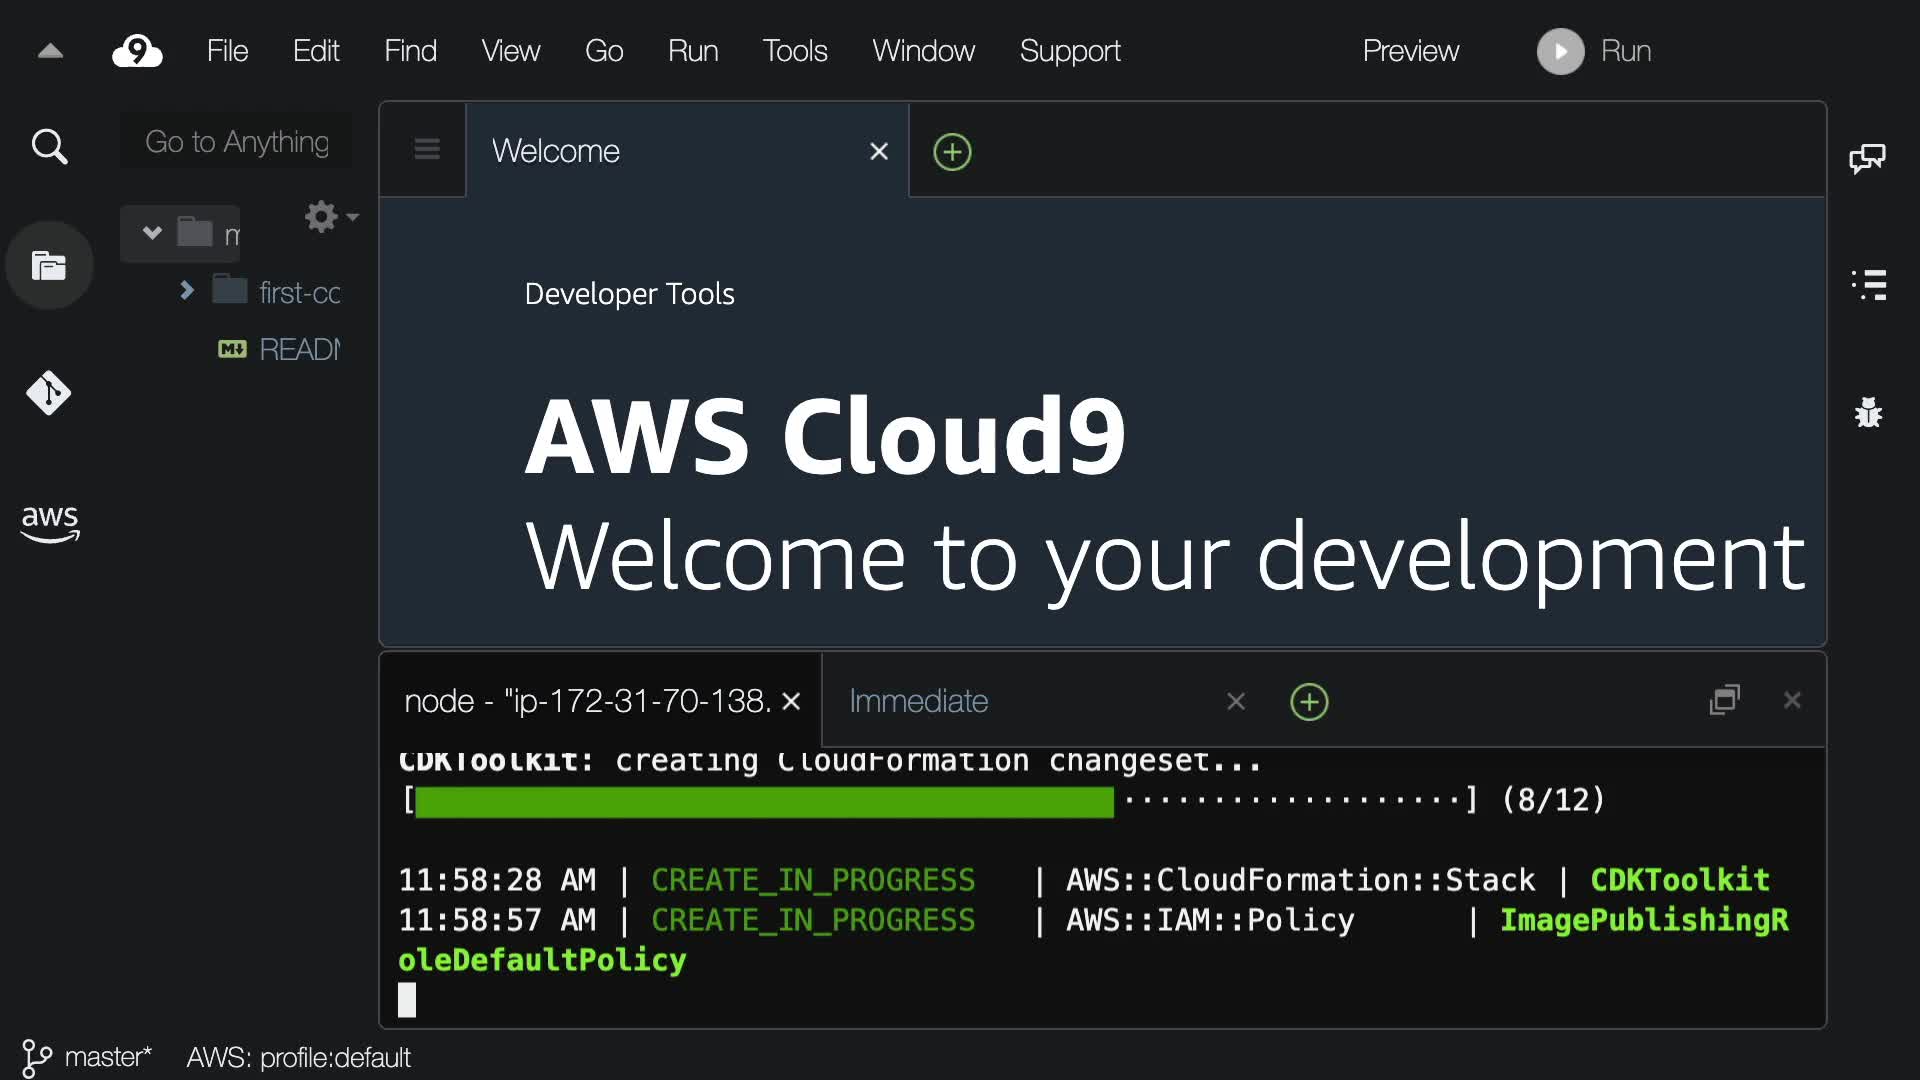Viewport: 1920px width, 1080px height.
Task: Collapse the root project folder
Action: click(x=152, y=233)
